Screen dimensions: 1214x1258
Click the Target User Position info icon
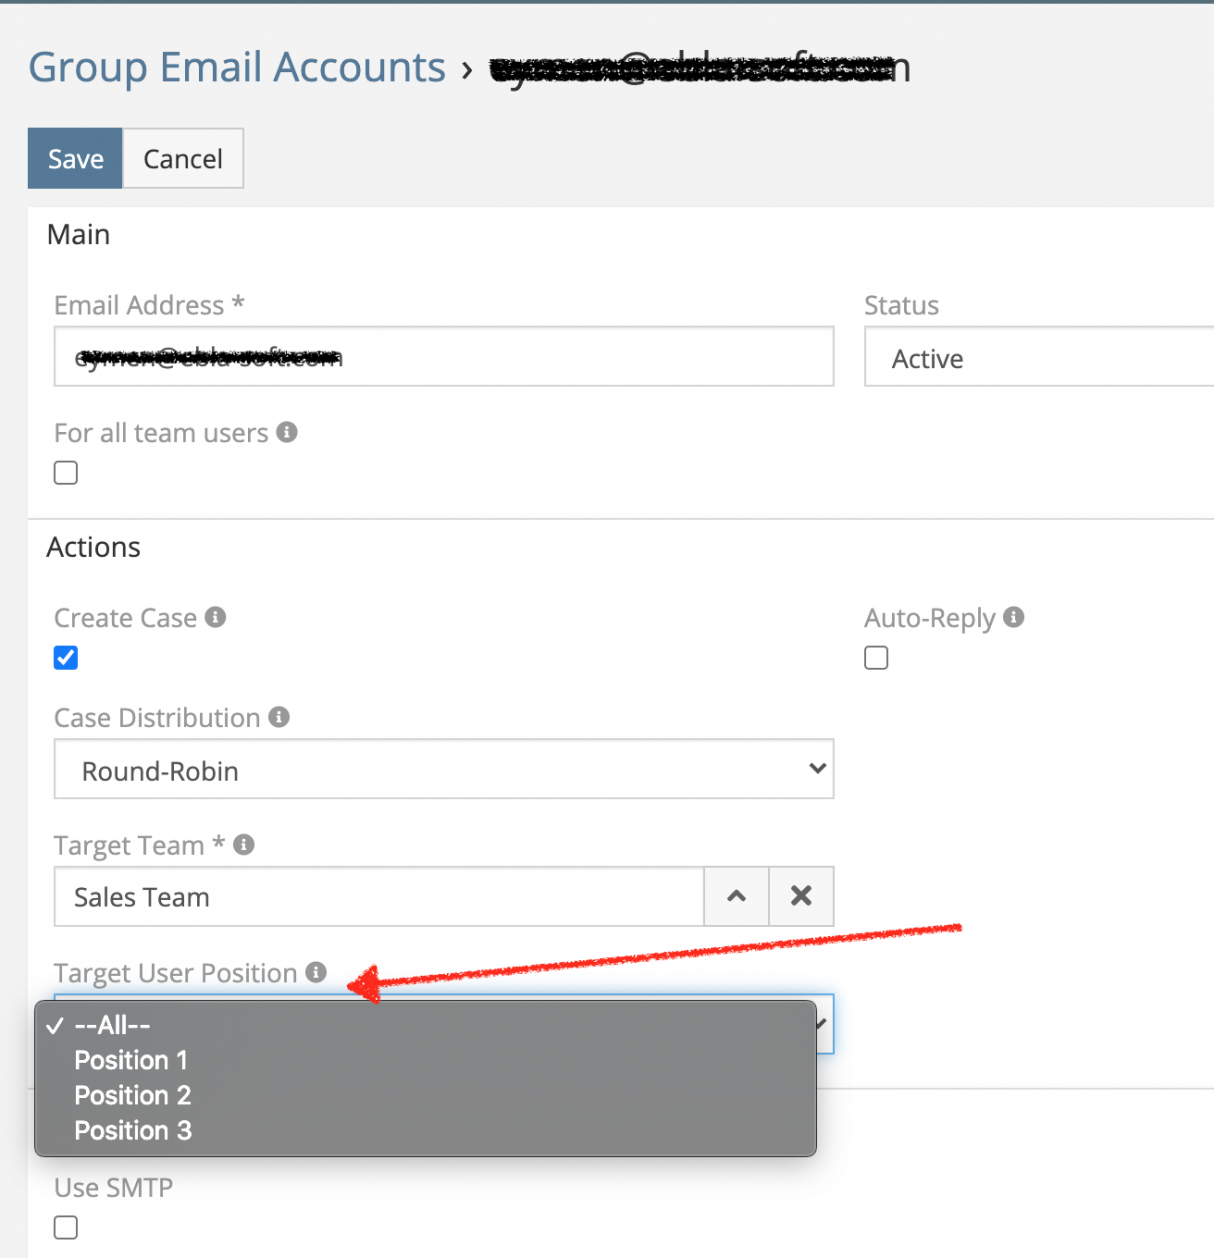click(x=316, y=972)
